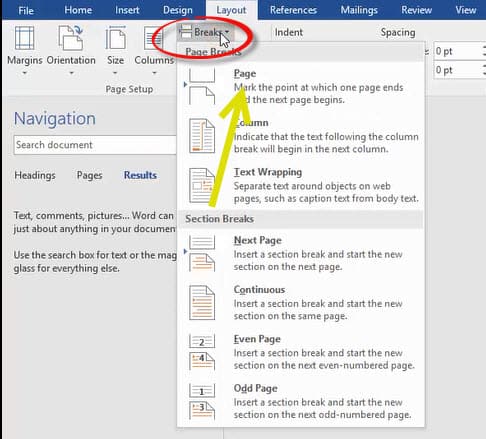Select the Size paper icon

(x=115, y=38)
